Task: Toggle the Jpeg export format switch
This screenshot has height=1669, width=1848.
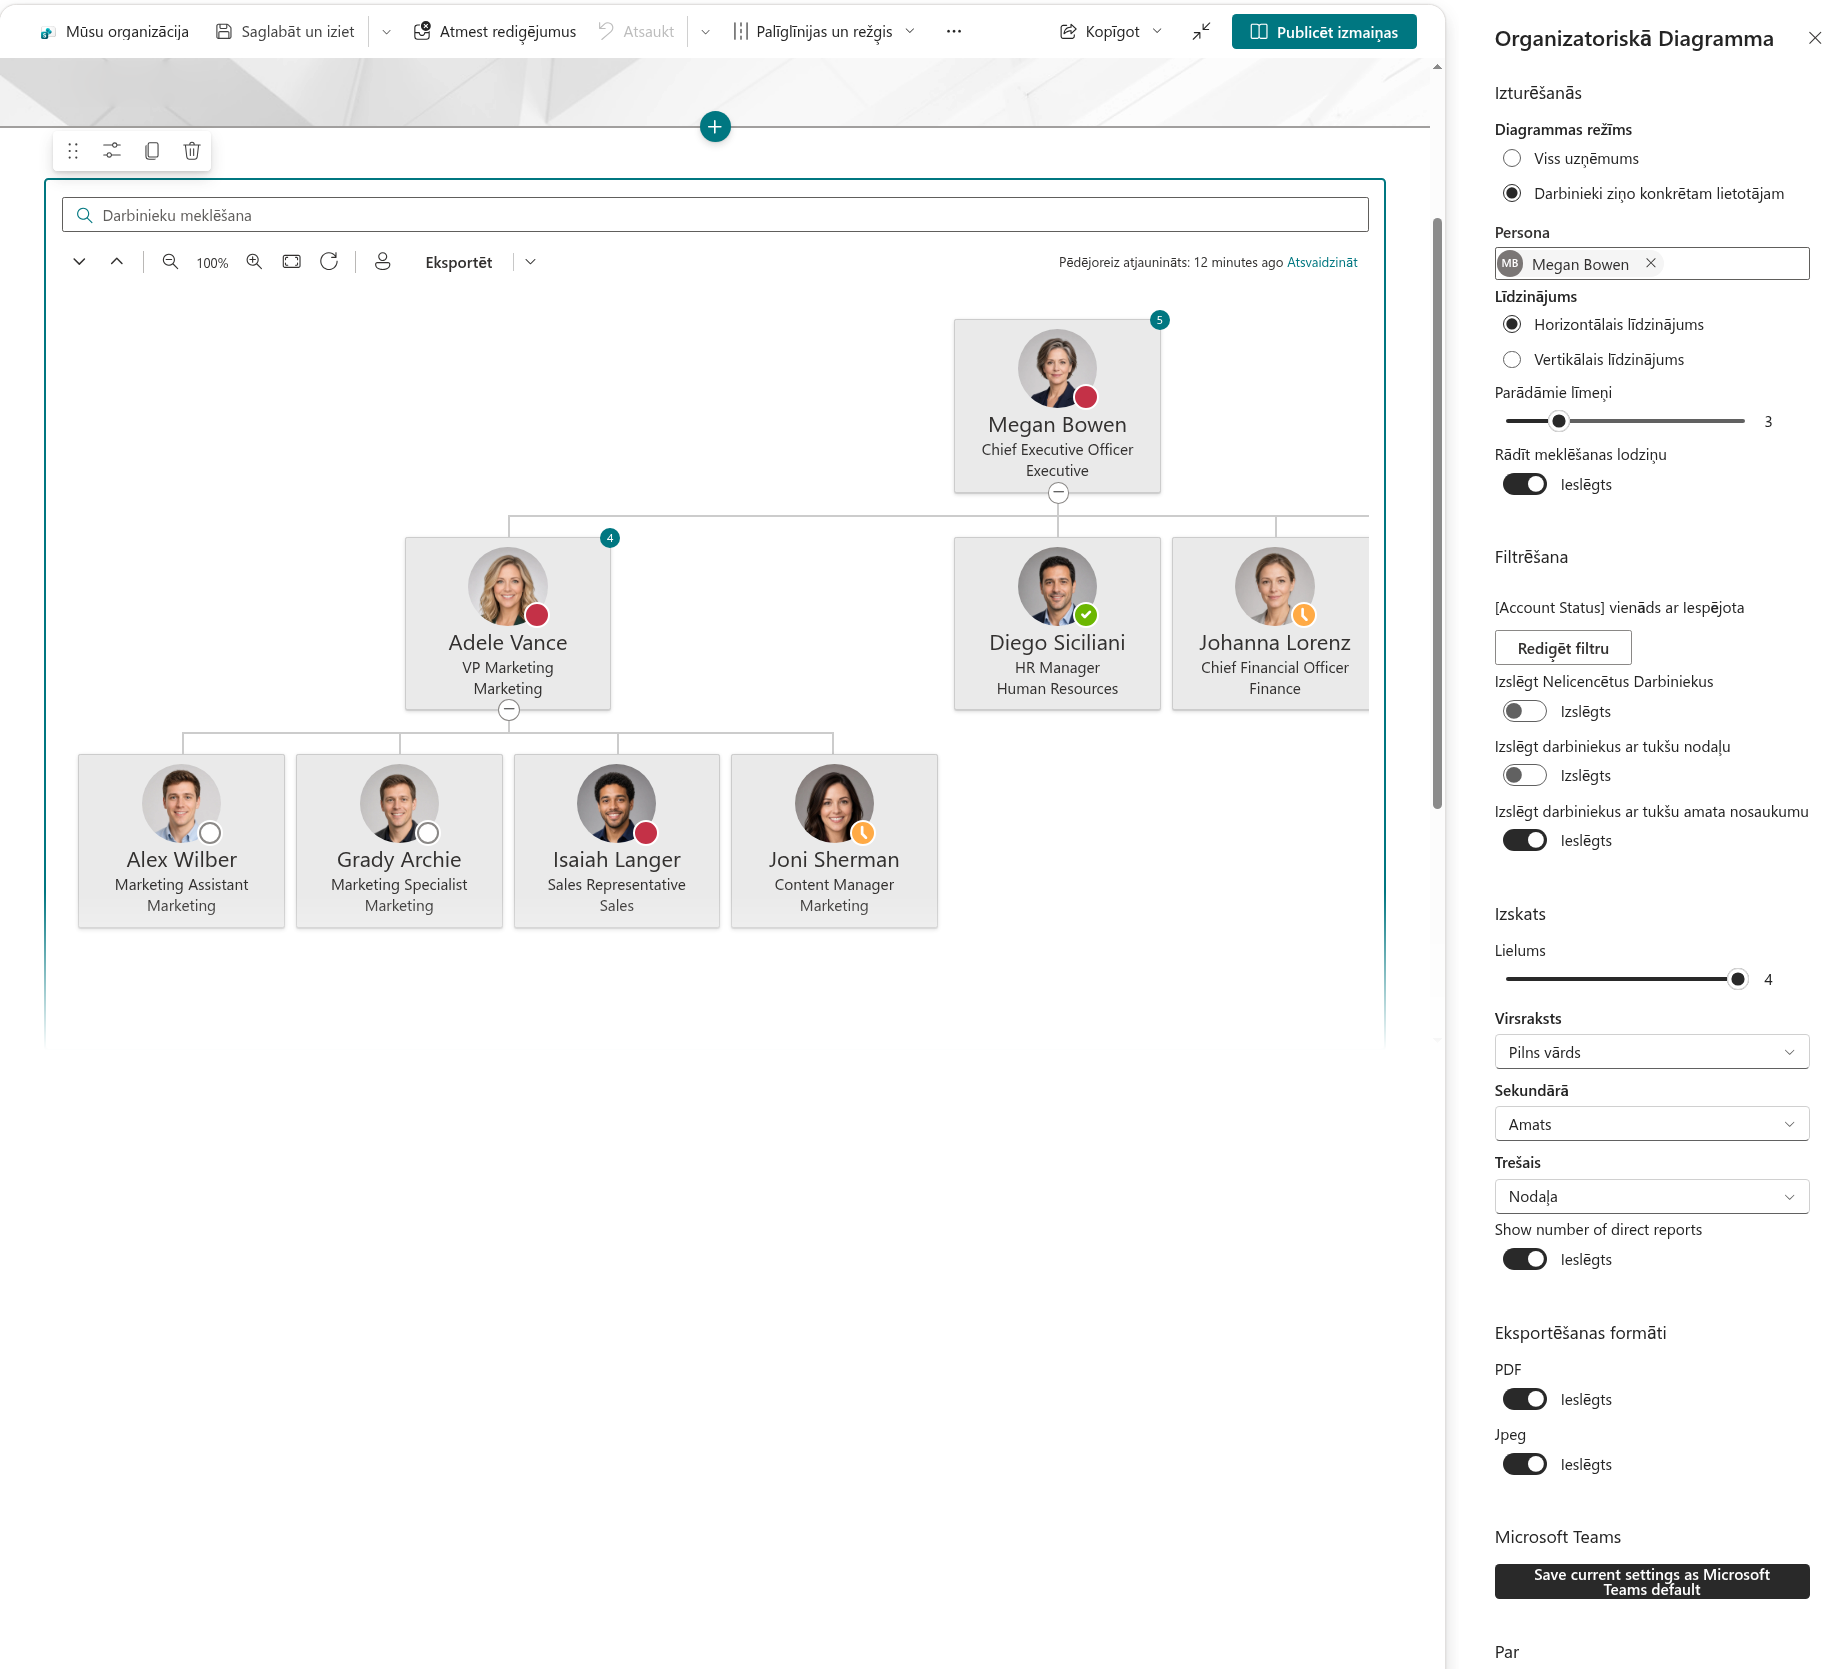Action: (x=1525, y=1465)
